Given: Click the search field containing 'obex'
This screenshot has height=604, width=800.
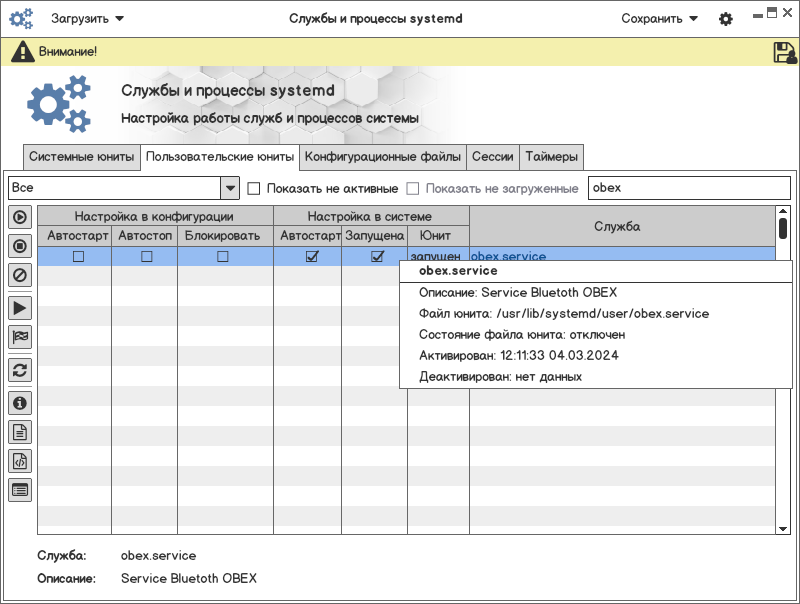Looking at the screenshot, I should click(x=689, y=188).
